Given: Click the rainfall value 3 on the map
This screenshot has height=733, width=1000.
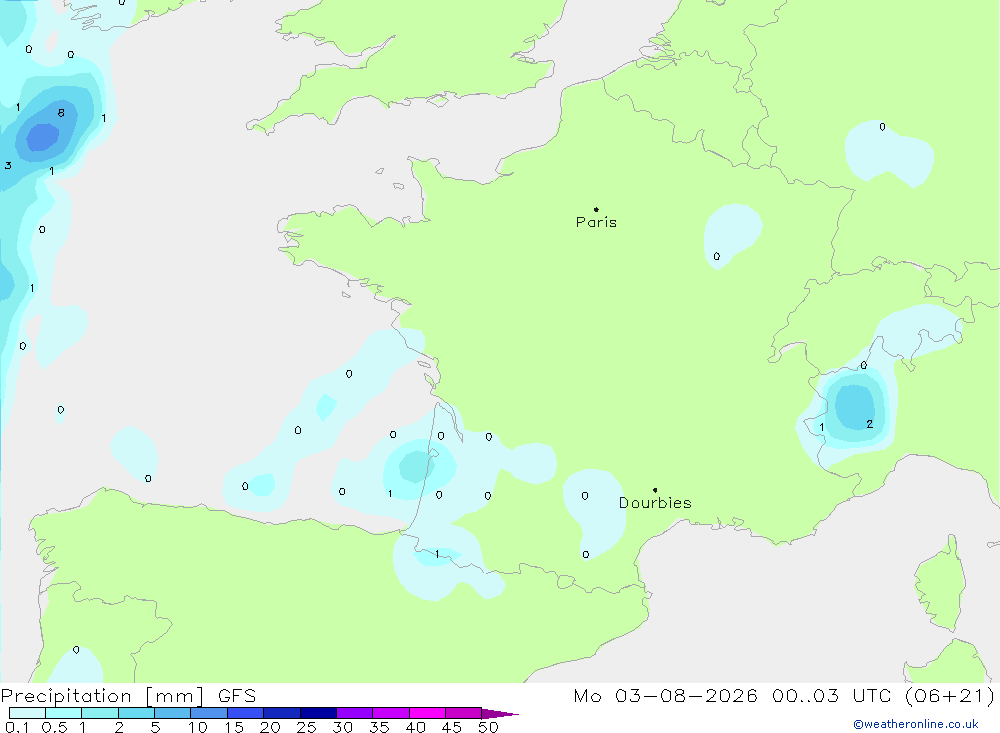Looking at the screenshot, I should (8, 165).
